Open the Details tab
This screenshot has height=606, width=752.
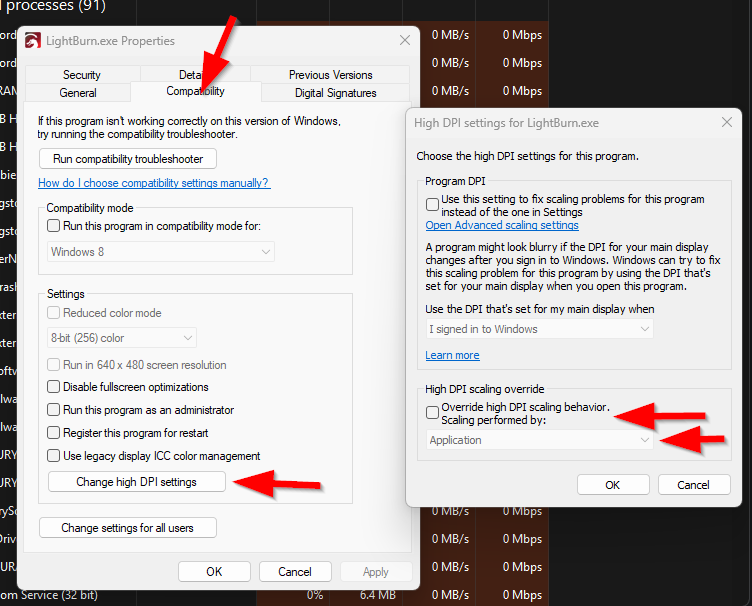[x=195, y=74]
